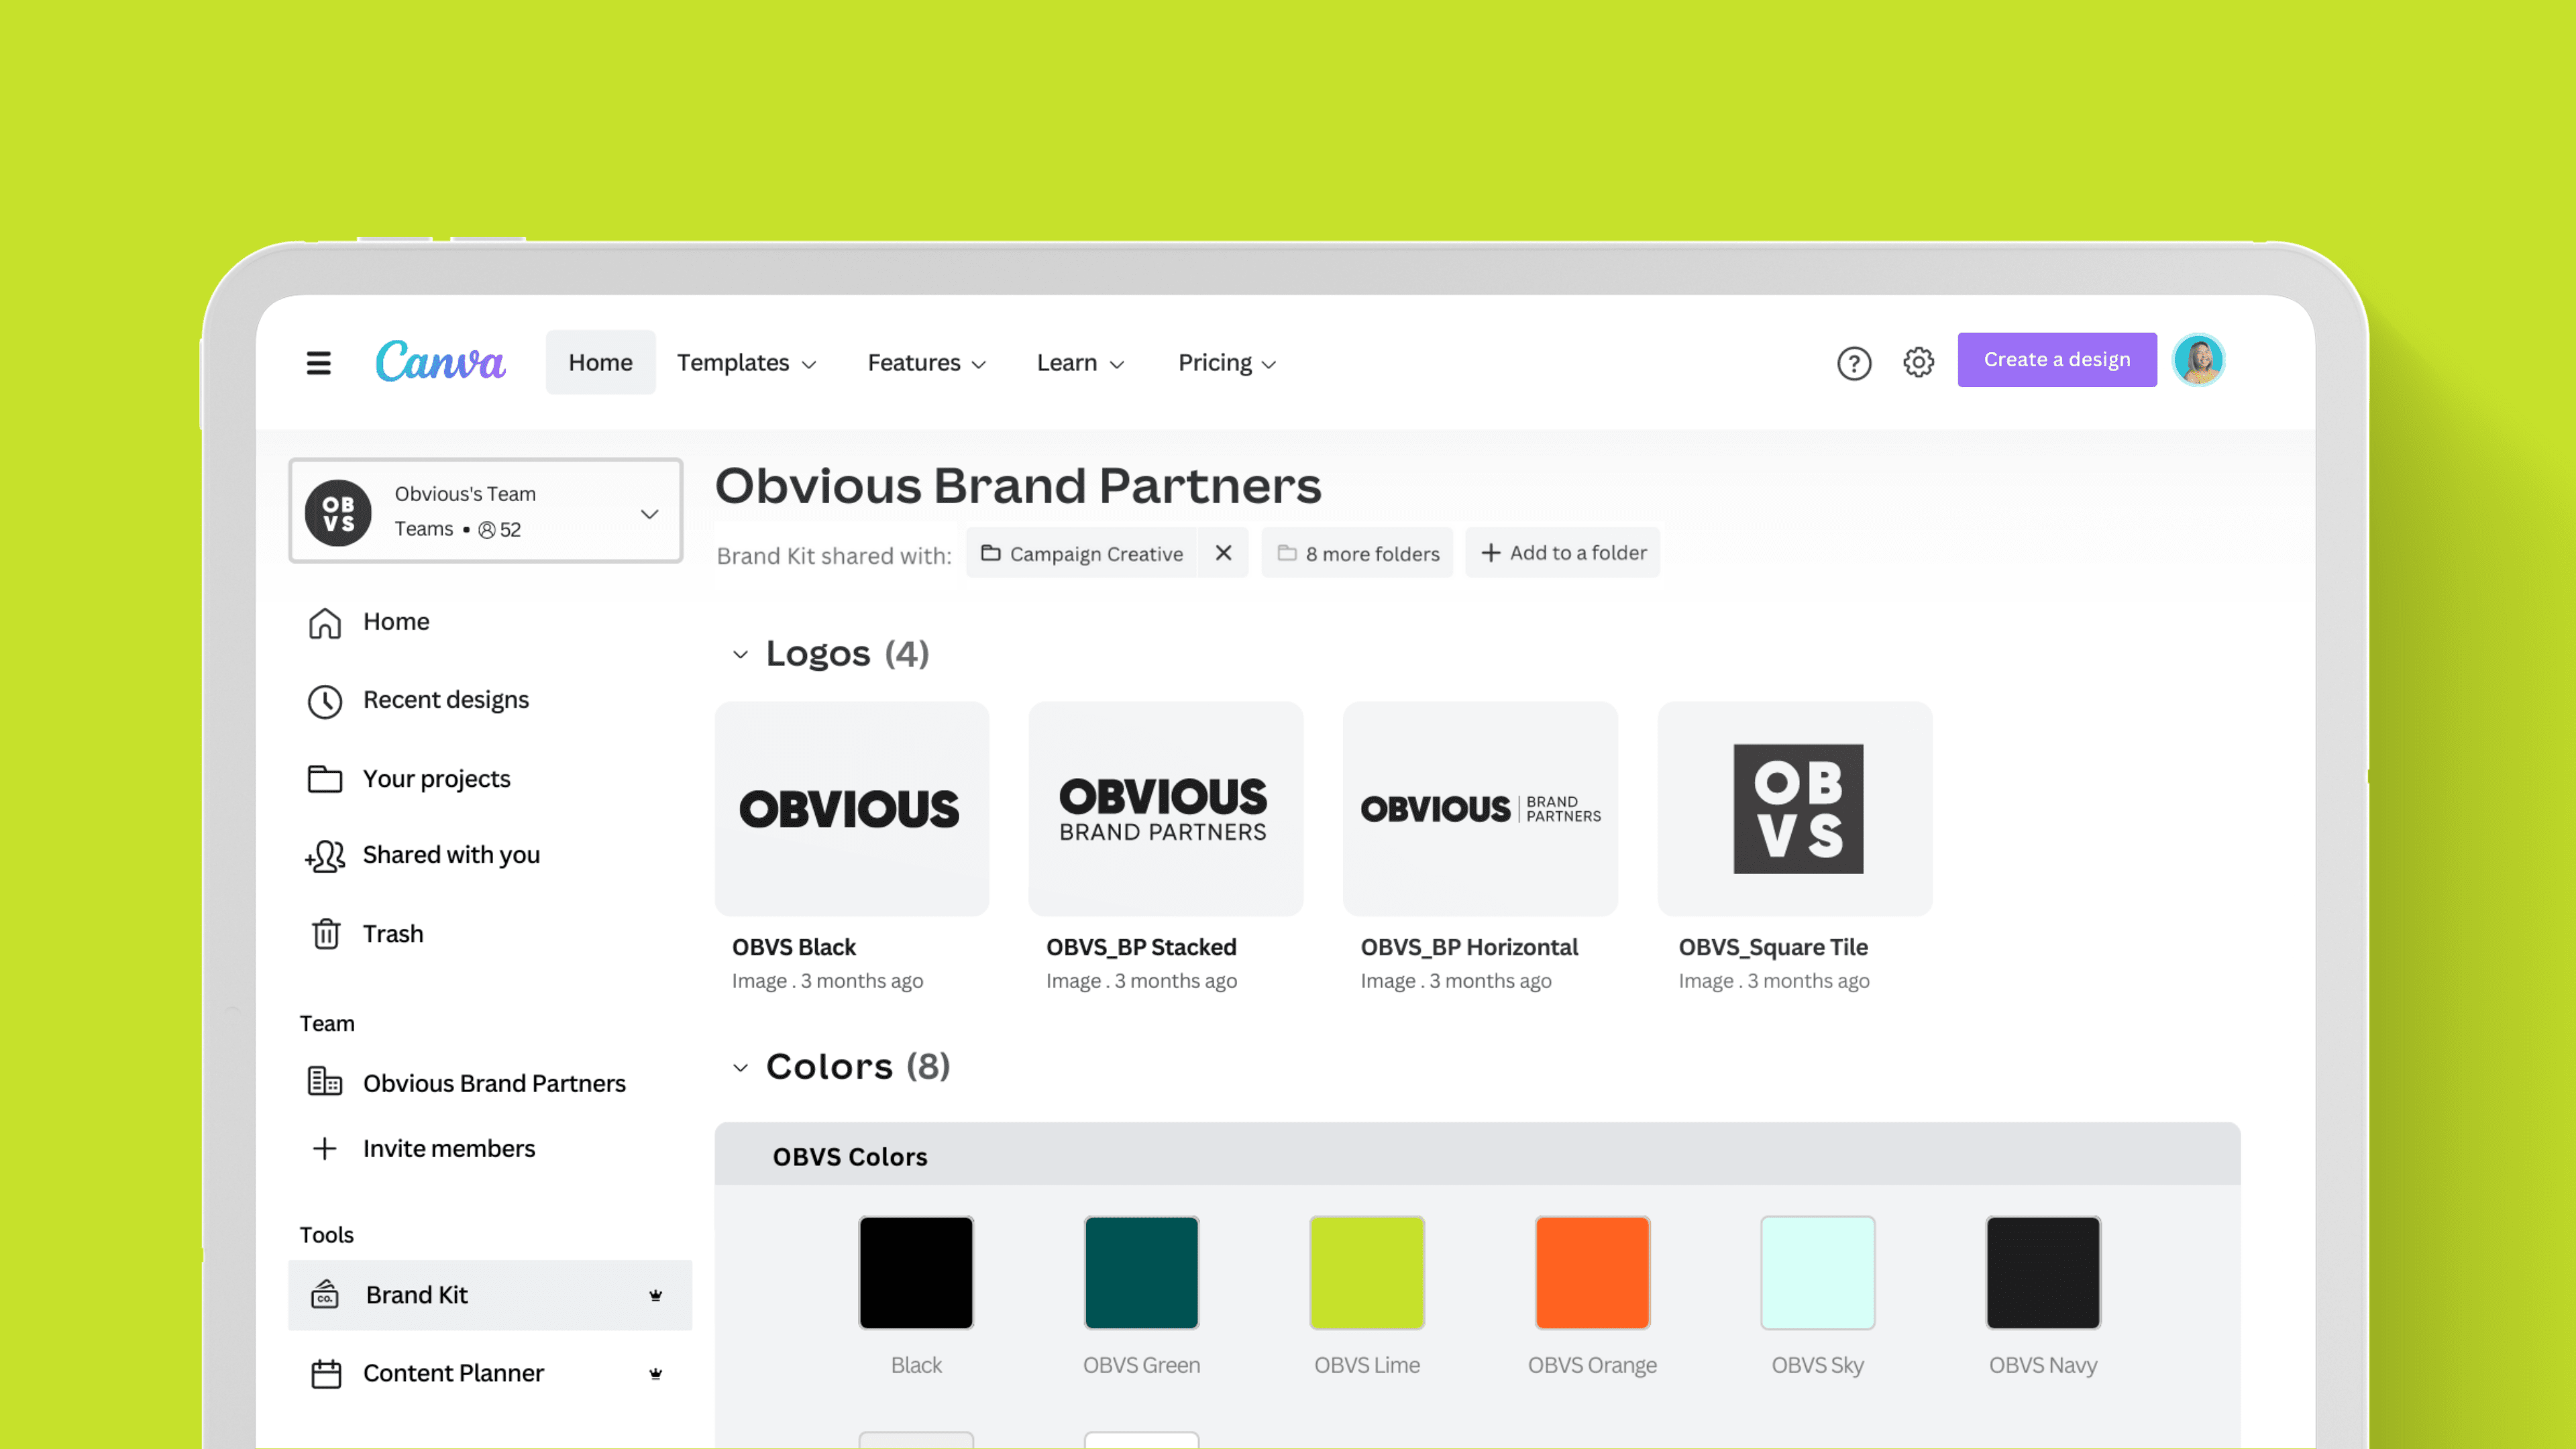Click Invite members under Team
Viewport: 2576px width, 1449px height.
(x=448, y=1148)
